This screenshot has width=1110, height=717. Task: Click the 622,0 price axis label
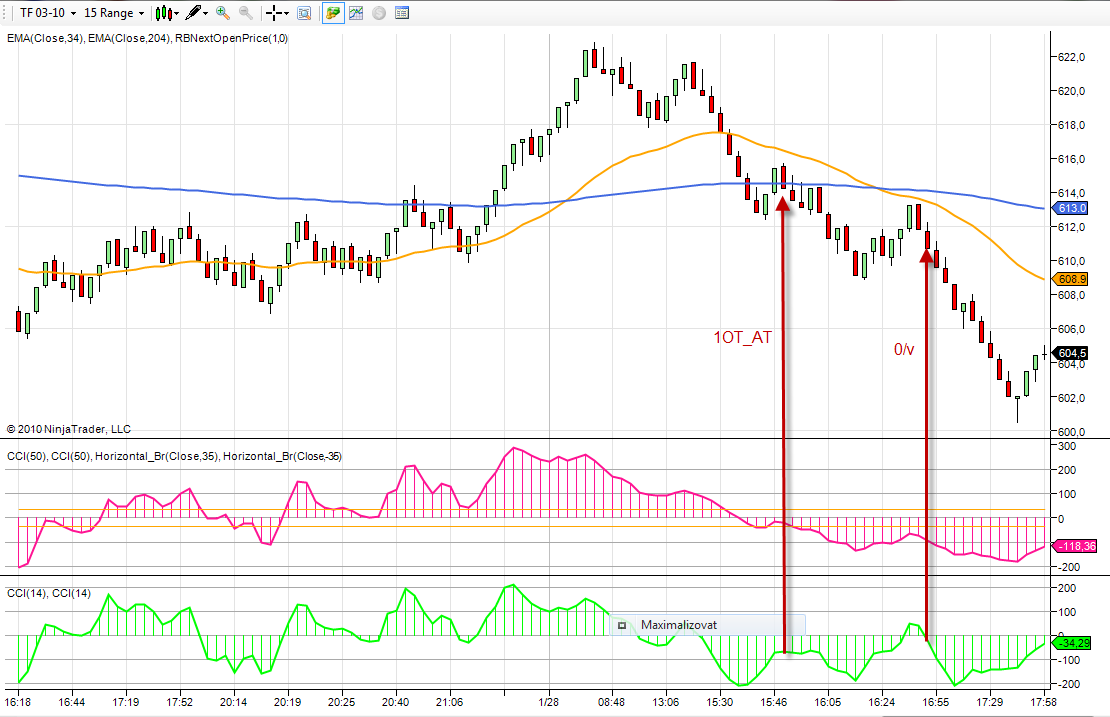click(1071, 57)
